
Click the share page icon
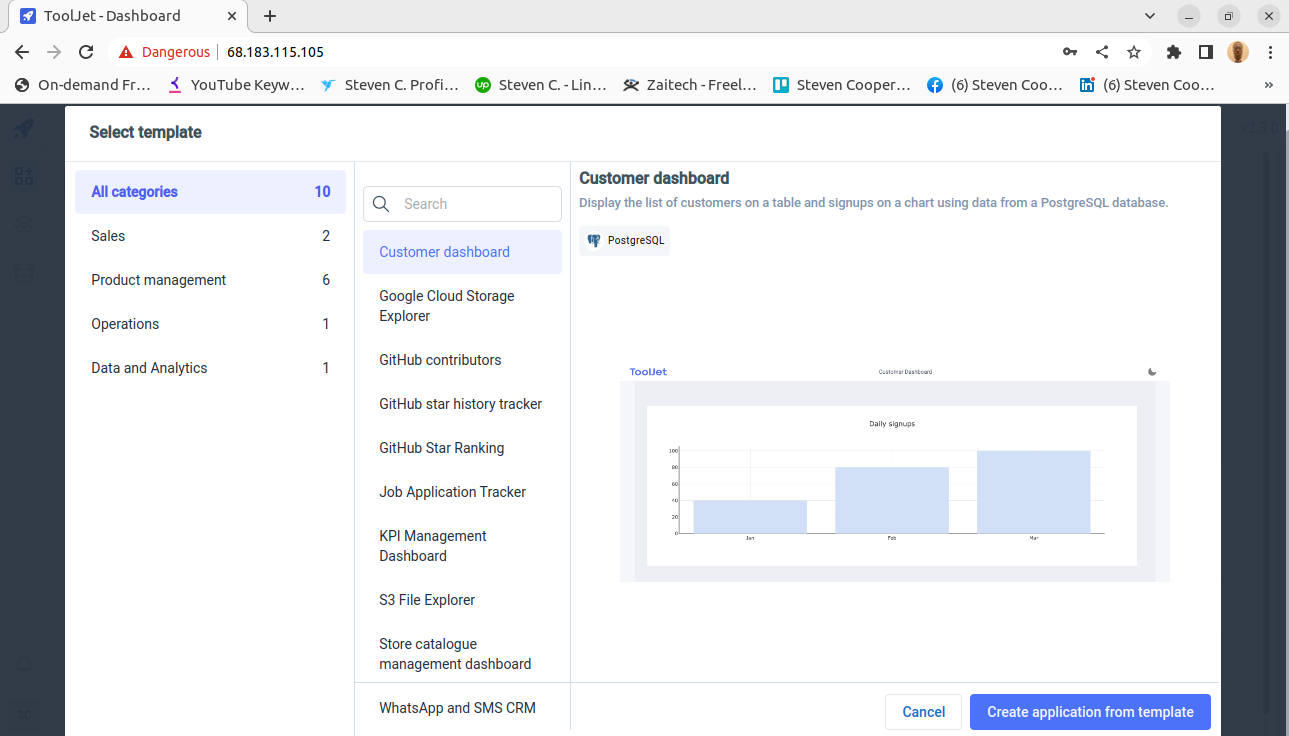1102,52
